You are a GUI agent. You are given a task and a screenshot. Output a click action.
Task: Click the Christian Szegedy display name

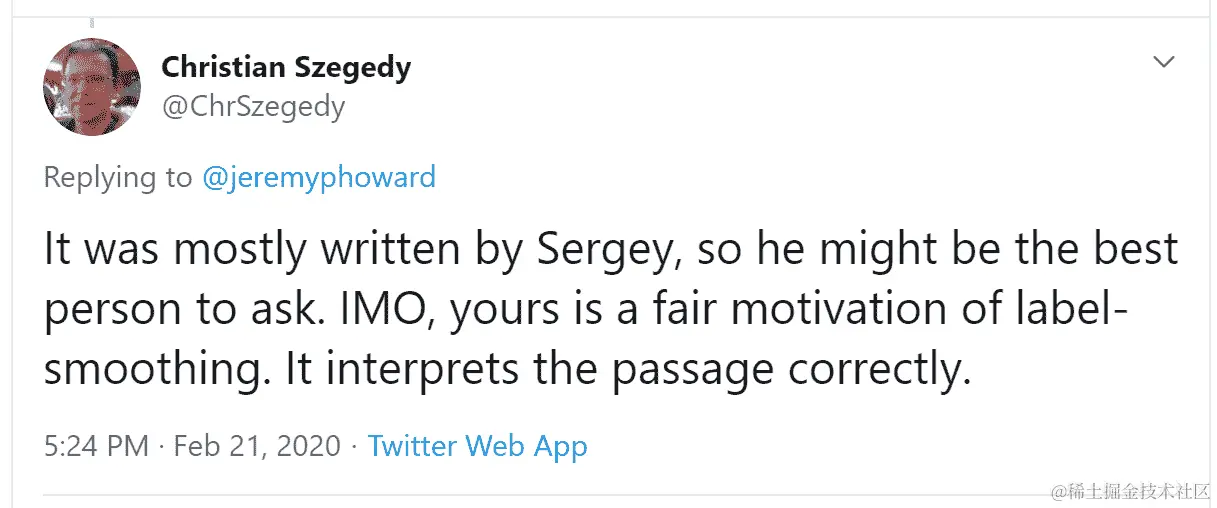pyautogui.click(x=286, y=68)
